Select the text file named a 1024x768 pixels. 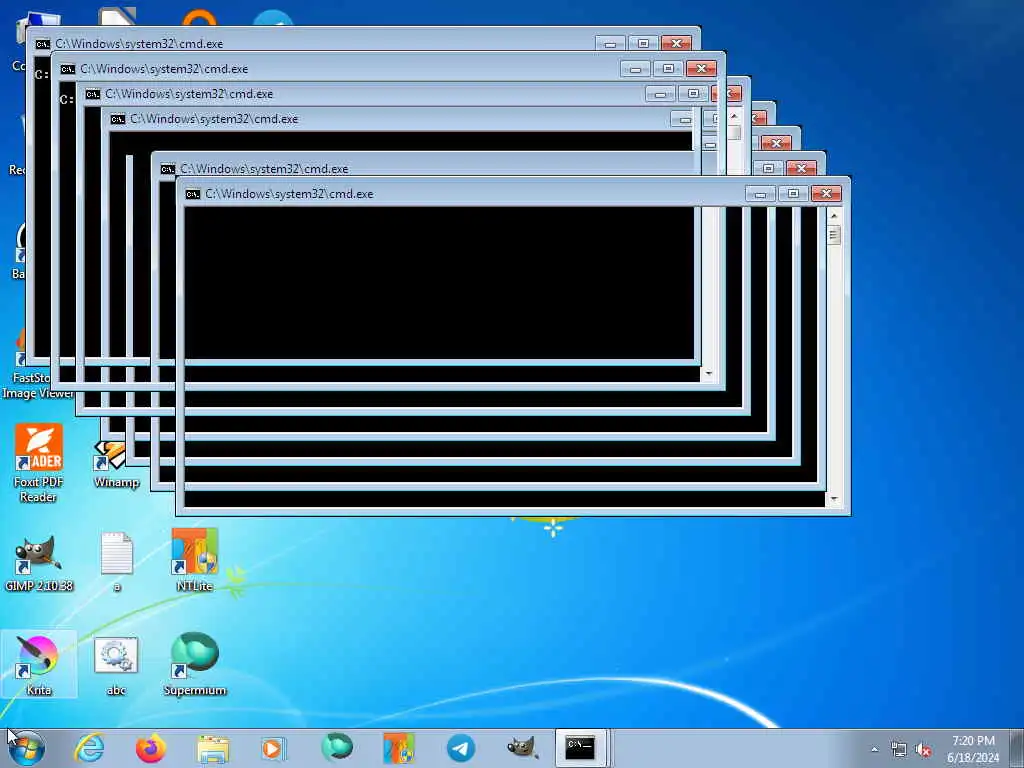[117, 563]
